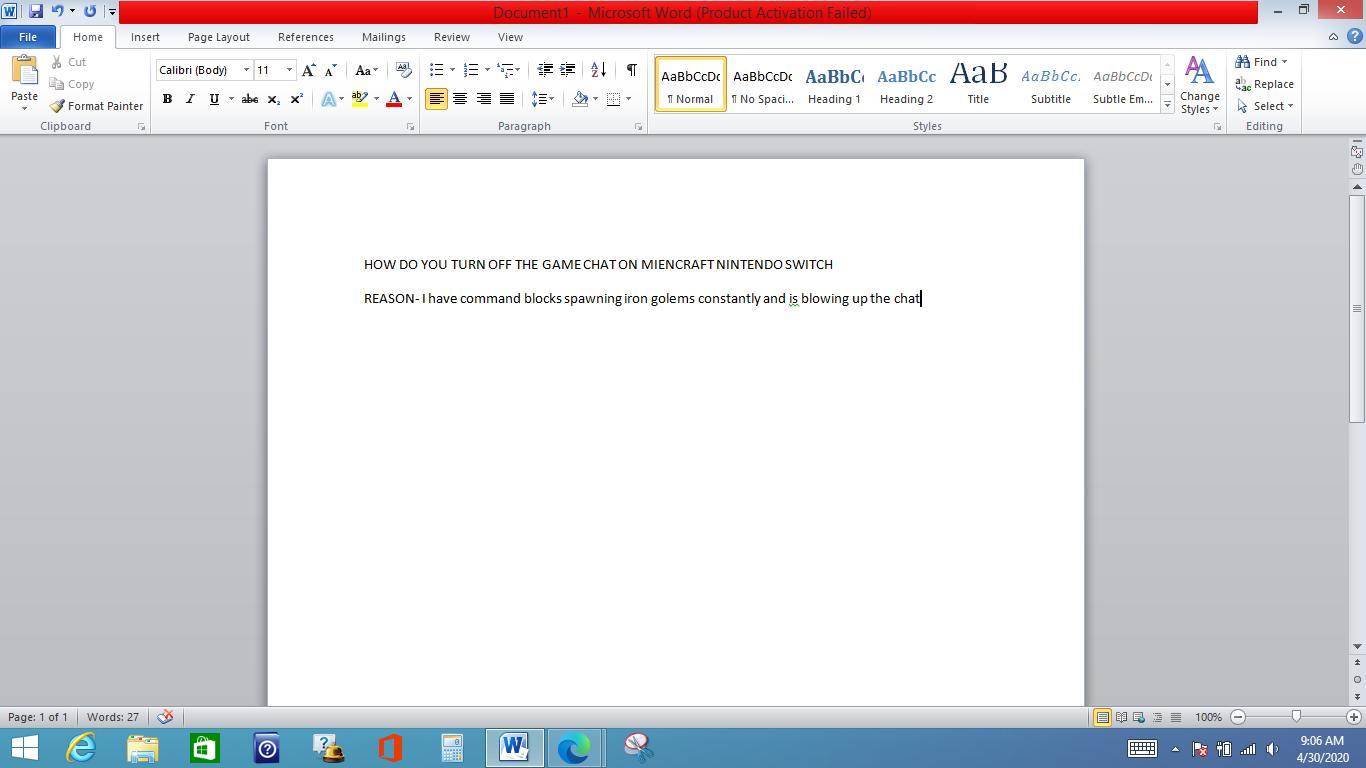Image resolution: width=1366 pixels, height=768 pixels.
Task: Switch to Outline view
Action: [1158, 717]
